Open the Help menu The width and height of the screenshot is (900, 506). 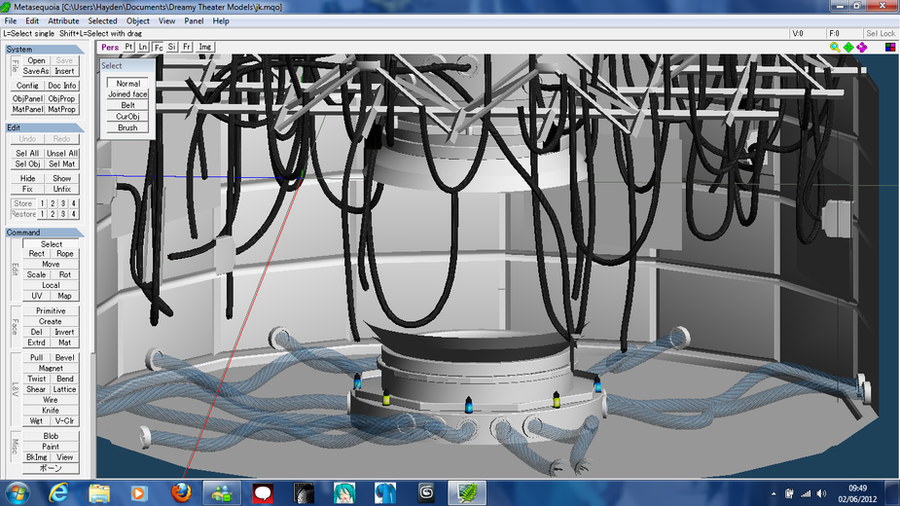tap(221, 21)
